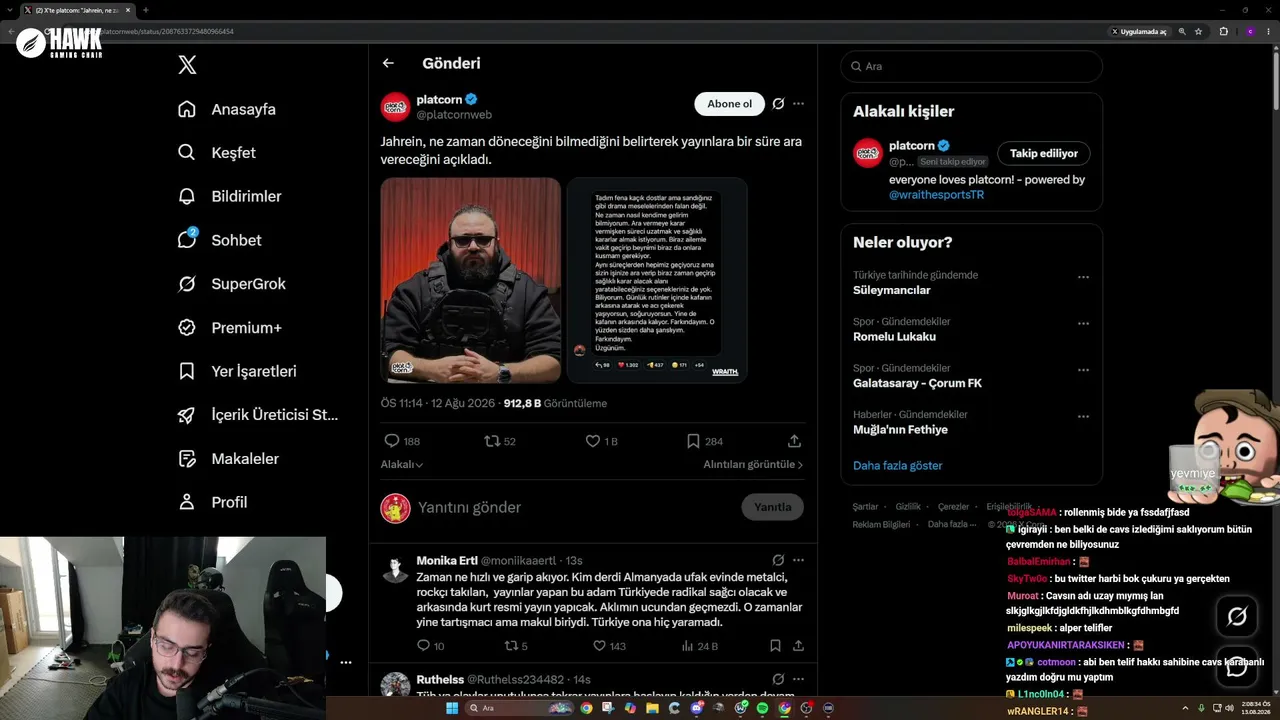
Task: Open İçerik Üreticisi studio
Action: (x=258, y=415)
